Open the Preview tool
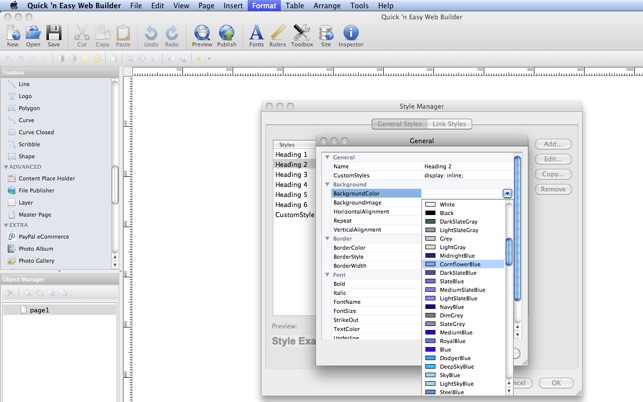 pos(202,35)
